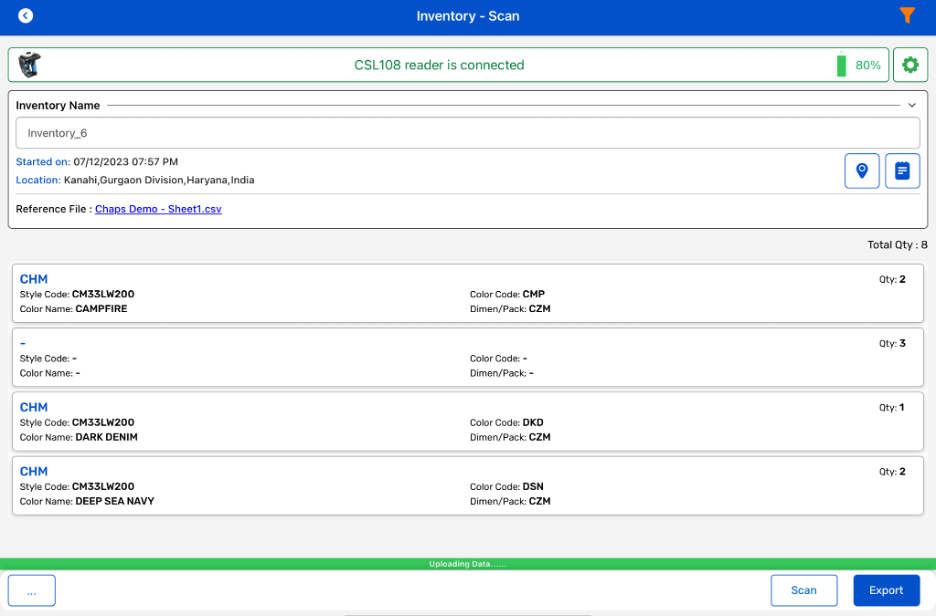Open reader settings via the gear icon
This screenshot has height=616, width=936.
(910, 64)
